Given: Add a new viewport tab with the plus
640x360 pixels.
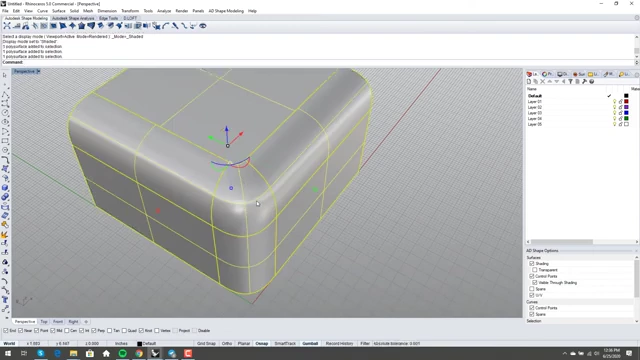Looking at the screenshot, I should coord(86,322).
